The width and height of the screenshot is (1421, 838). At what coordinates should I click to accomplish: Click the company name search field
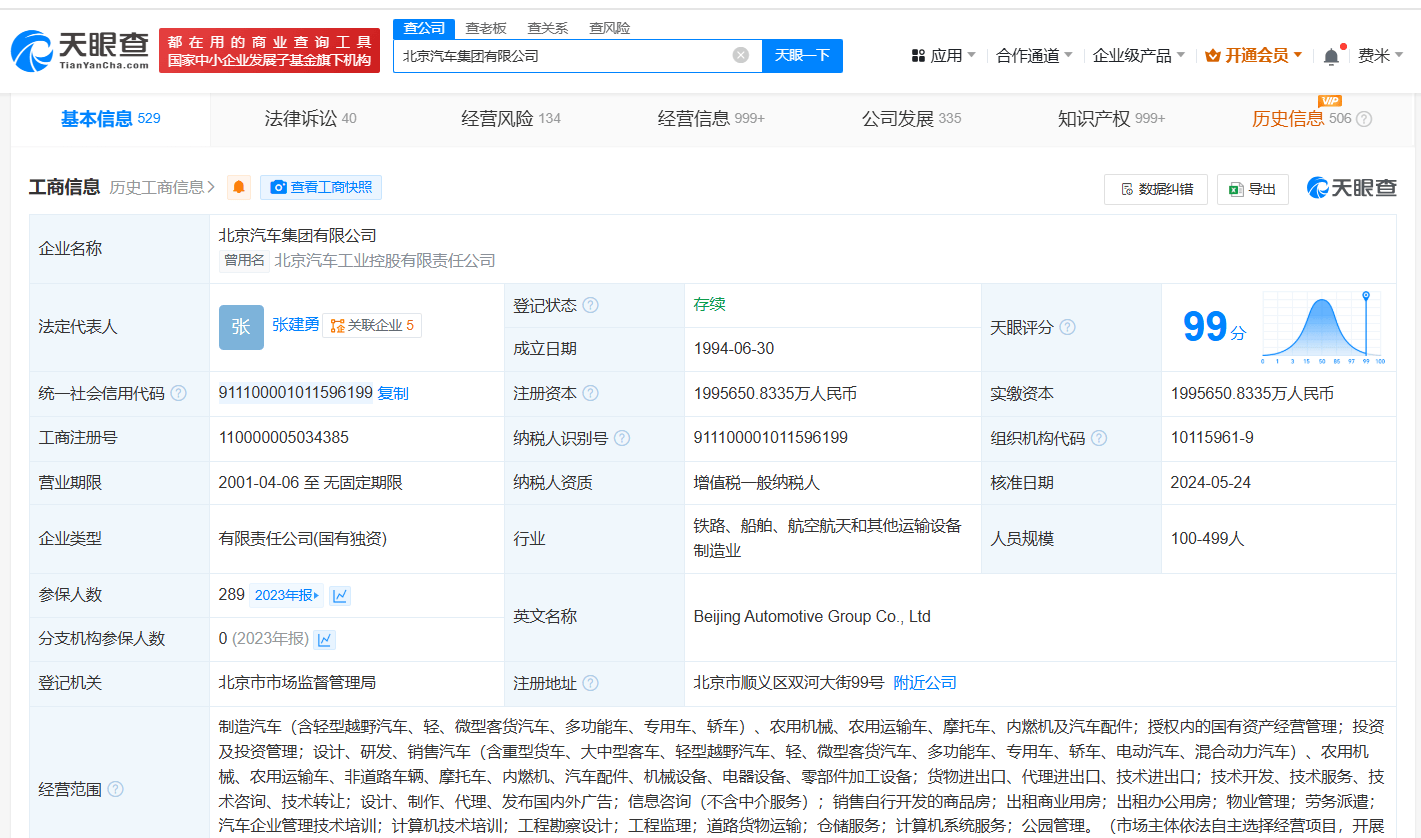click(x=565, y=56)
